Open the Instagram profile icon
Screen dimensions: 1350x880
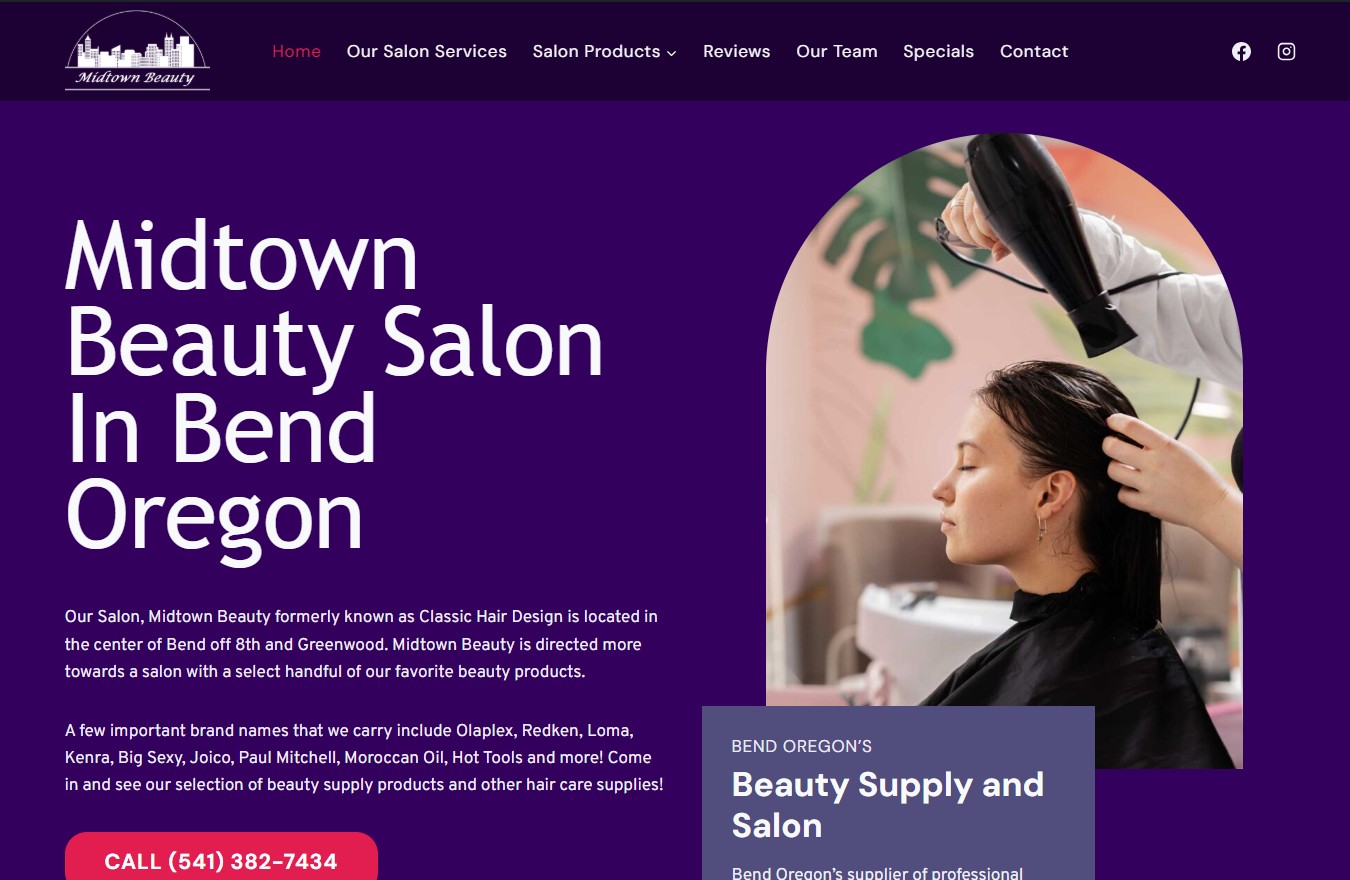point(1287,51)
